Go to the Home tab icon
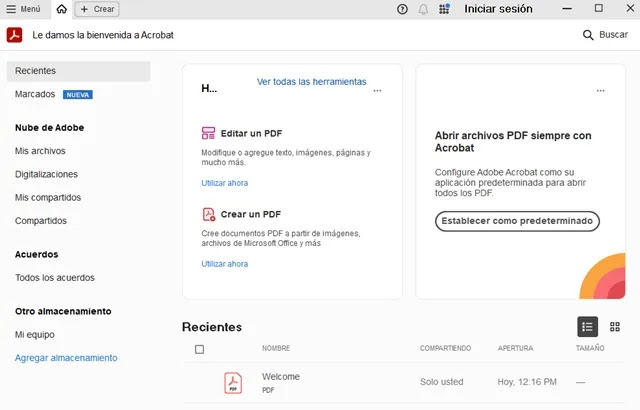Image resolution: width=640 pixels, height=410 pixels. coord(62,9)
